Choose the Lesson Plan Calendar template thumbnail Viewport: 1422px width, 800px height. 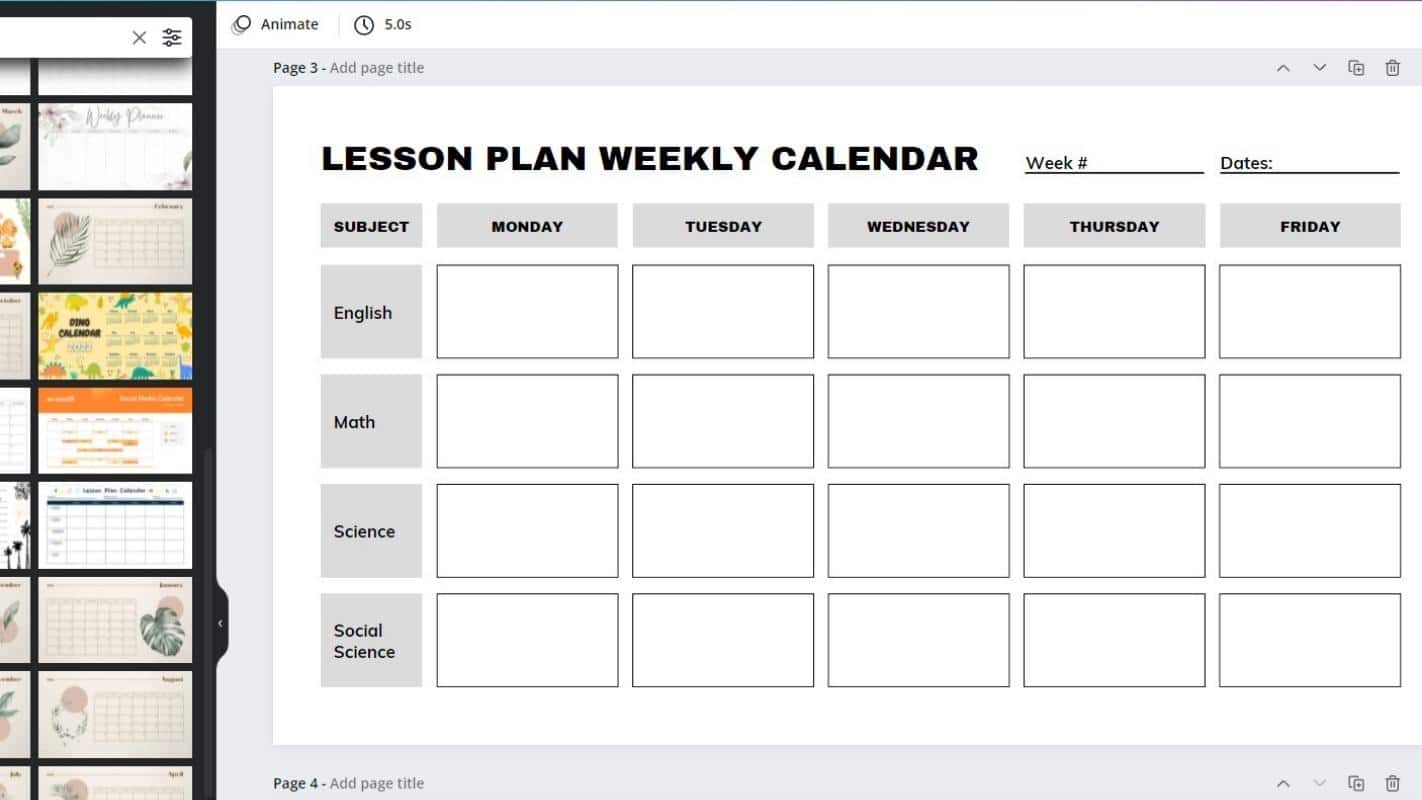click(x=115, y=525)
